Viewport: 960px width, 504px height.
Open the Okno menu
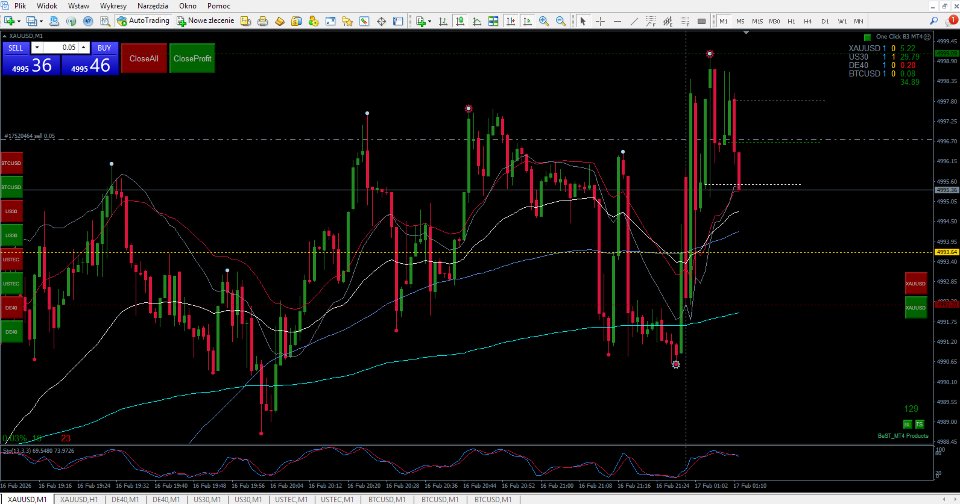point(188,6)
